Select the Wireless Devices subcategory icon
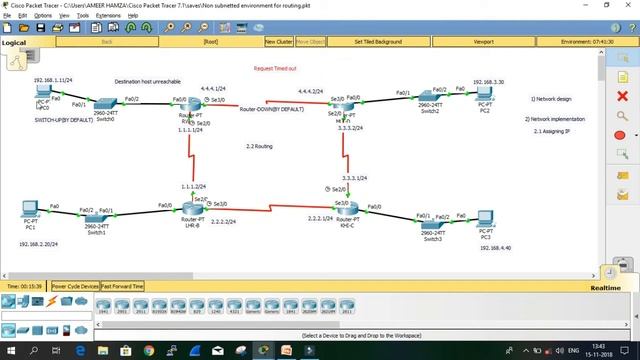Image resolution: width=640 pixels, height=360 pixels. [x=52, y=330]
